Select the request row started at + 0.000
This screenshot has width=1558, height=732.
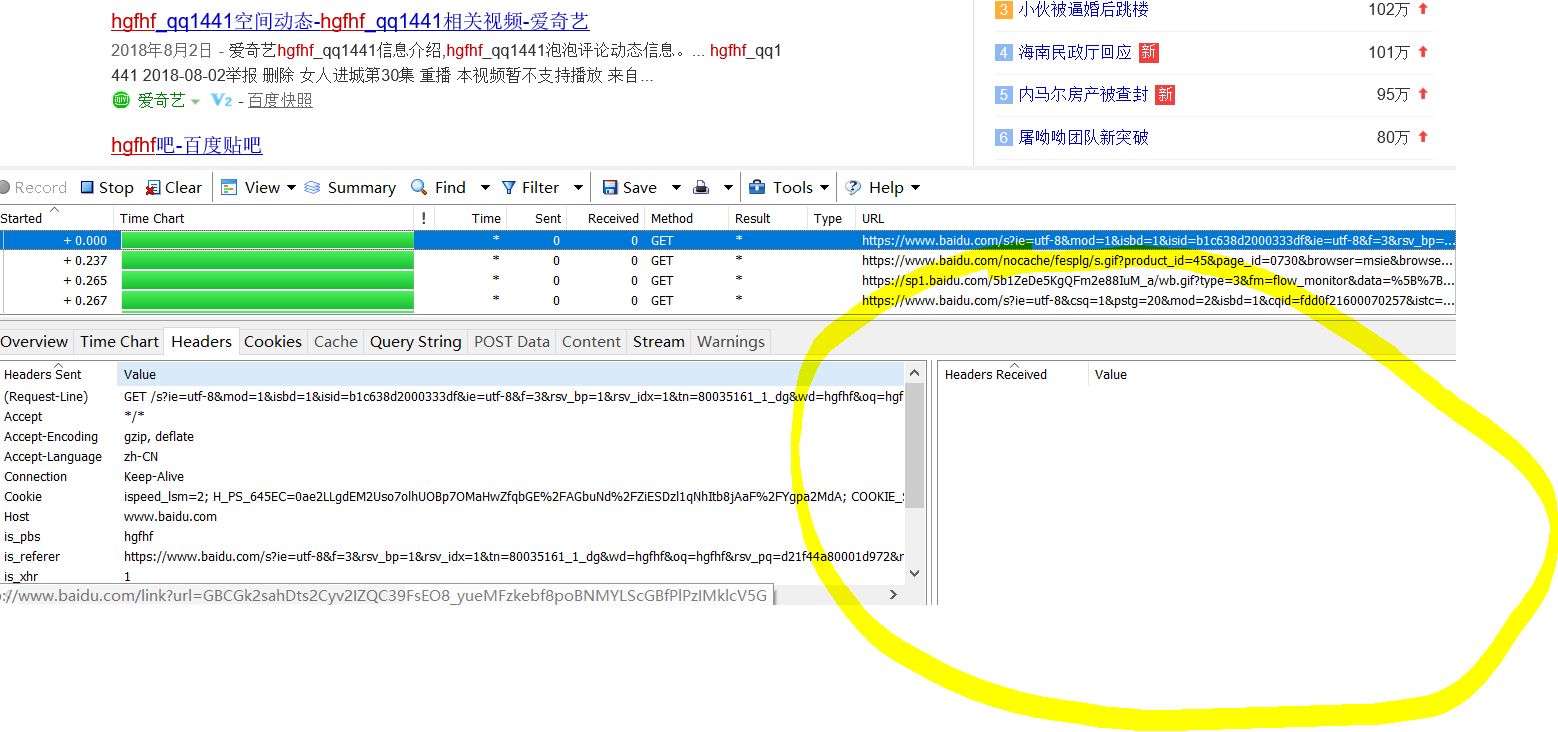click(728, 240)
